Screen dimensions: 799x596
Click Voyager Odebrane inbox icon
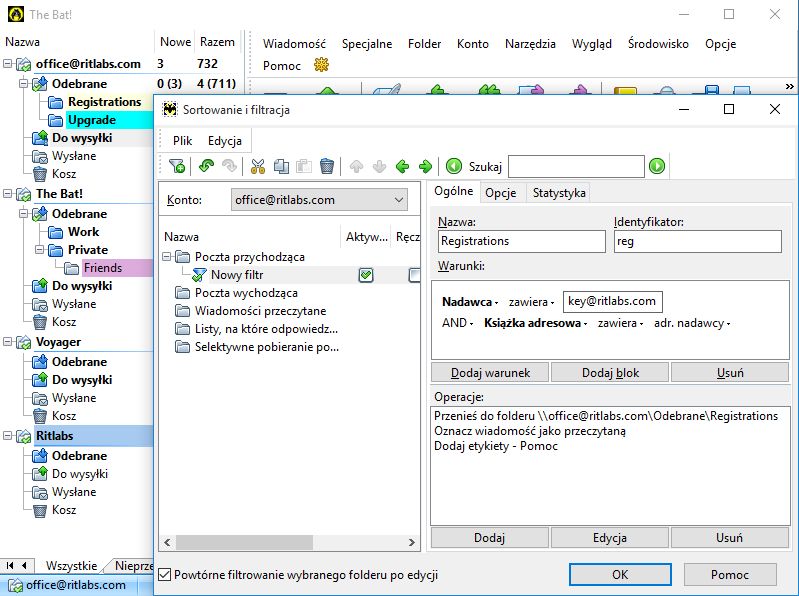coord(40,362)
